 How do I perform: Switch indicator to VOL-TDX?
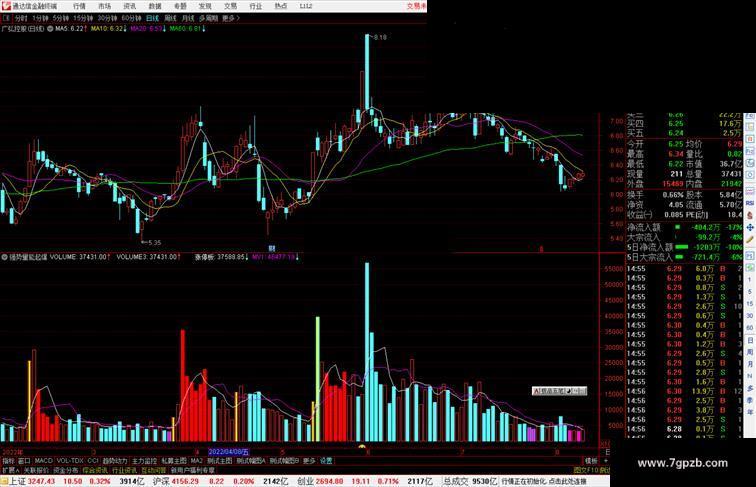point(70,461)
